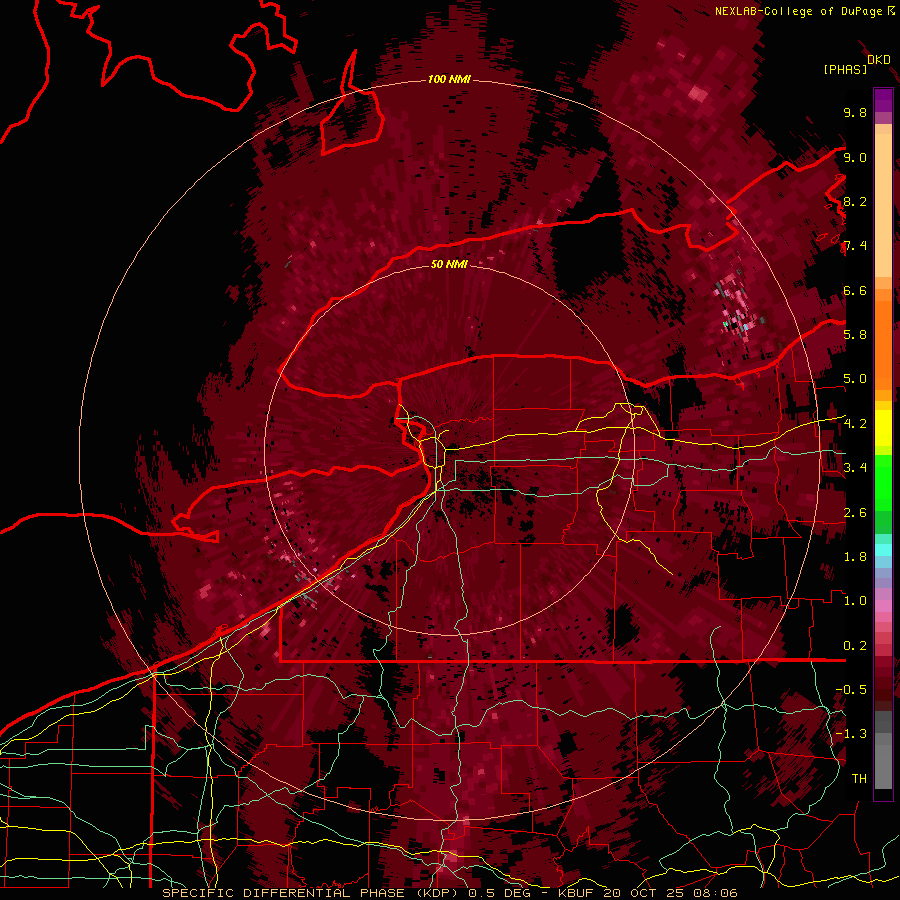Click the 7.4 legend value

point(855,246)
